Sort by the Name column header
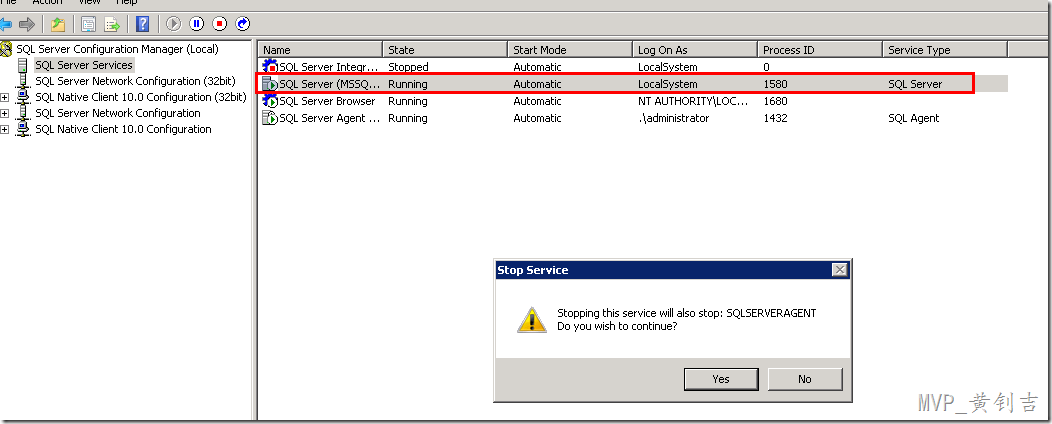1052x424 pixels. [320, 50]
